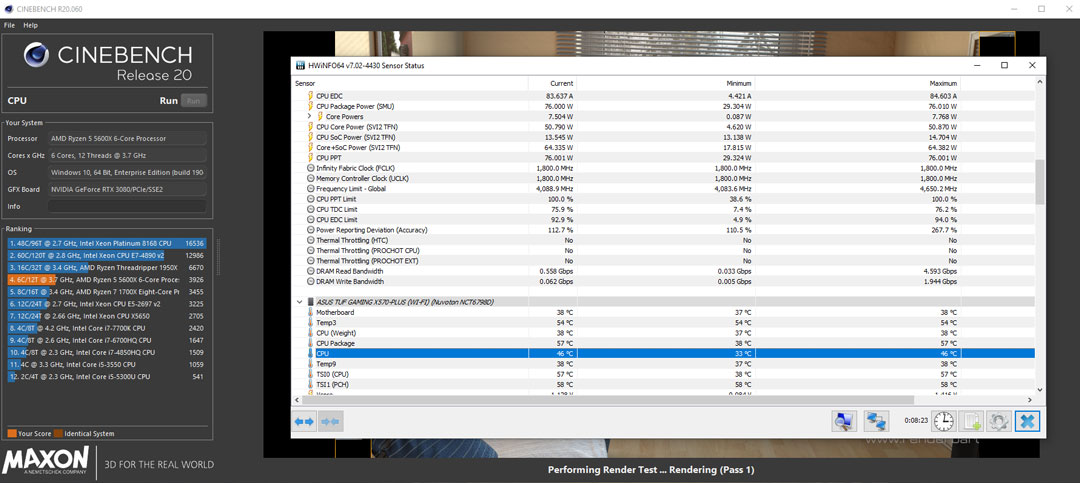Click the CPU PPT lightning icon
This screenshot has height=483, width=1080.
(x=311, y=158)
